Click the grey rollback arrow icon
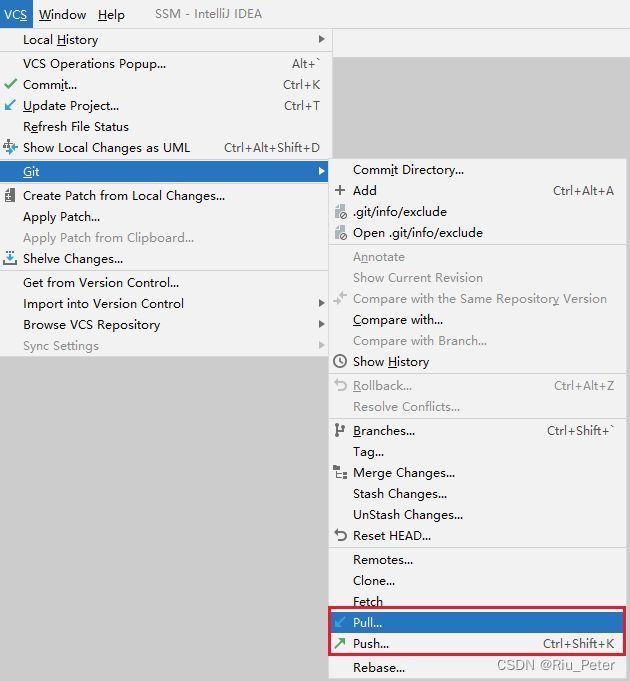The image size is (630, 681). (x=340, y=385)
